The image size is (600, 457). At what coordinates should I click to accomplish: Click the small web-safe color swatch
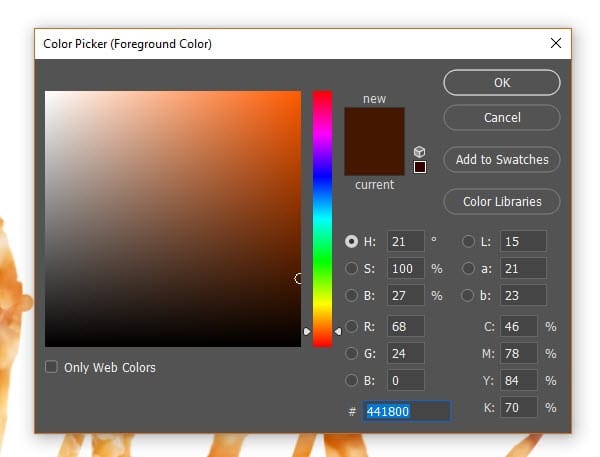click(420, 167)
